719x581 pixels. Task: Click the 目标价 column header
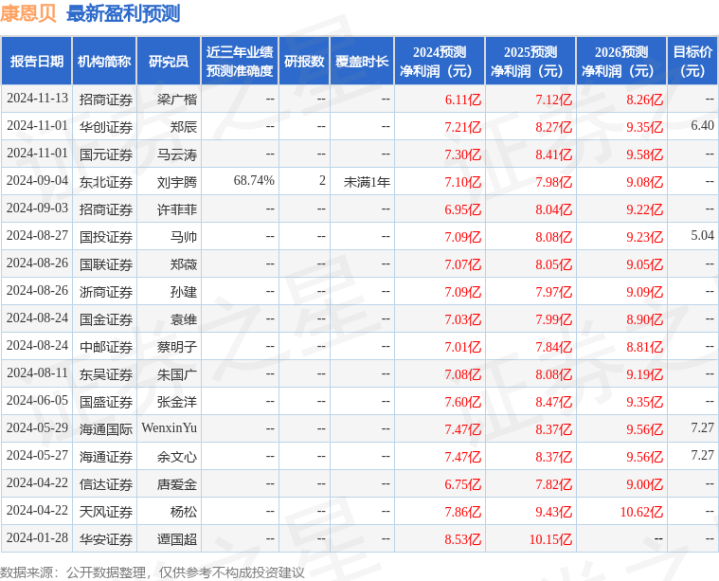[x=692, y=61]
